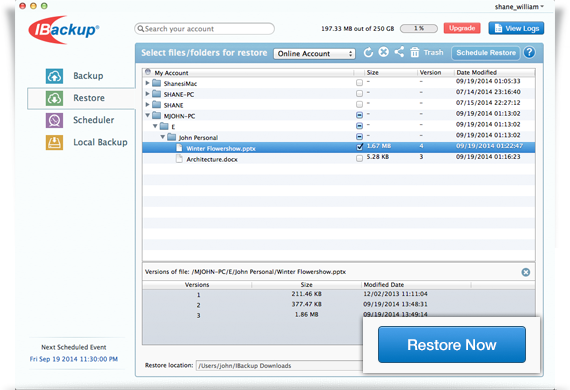This screenshot has height=390, width=570.
Task: Switch to the Scheduler tab
Action: pyautogui.click(x=94, y=120)
